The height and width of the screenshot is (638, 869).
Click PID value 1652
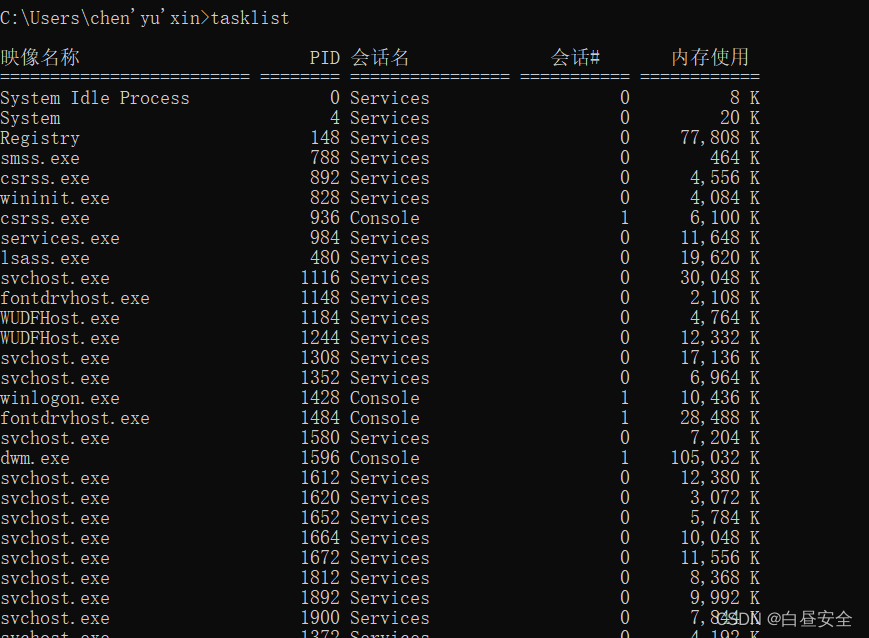[320, 517]
